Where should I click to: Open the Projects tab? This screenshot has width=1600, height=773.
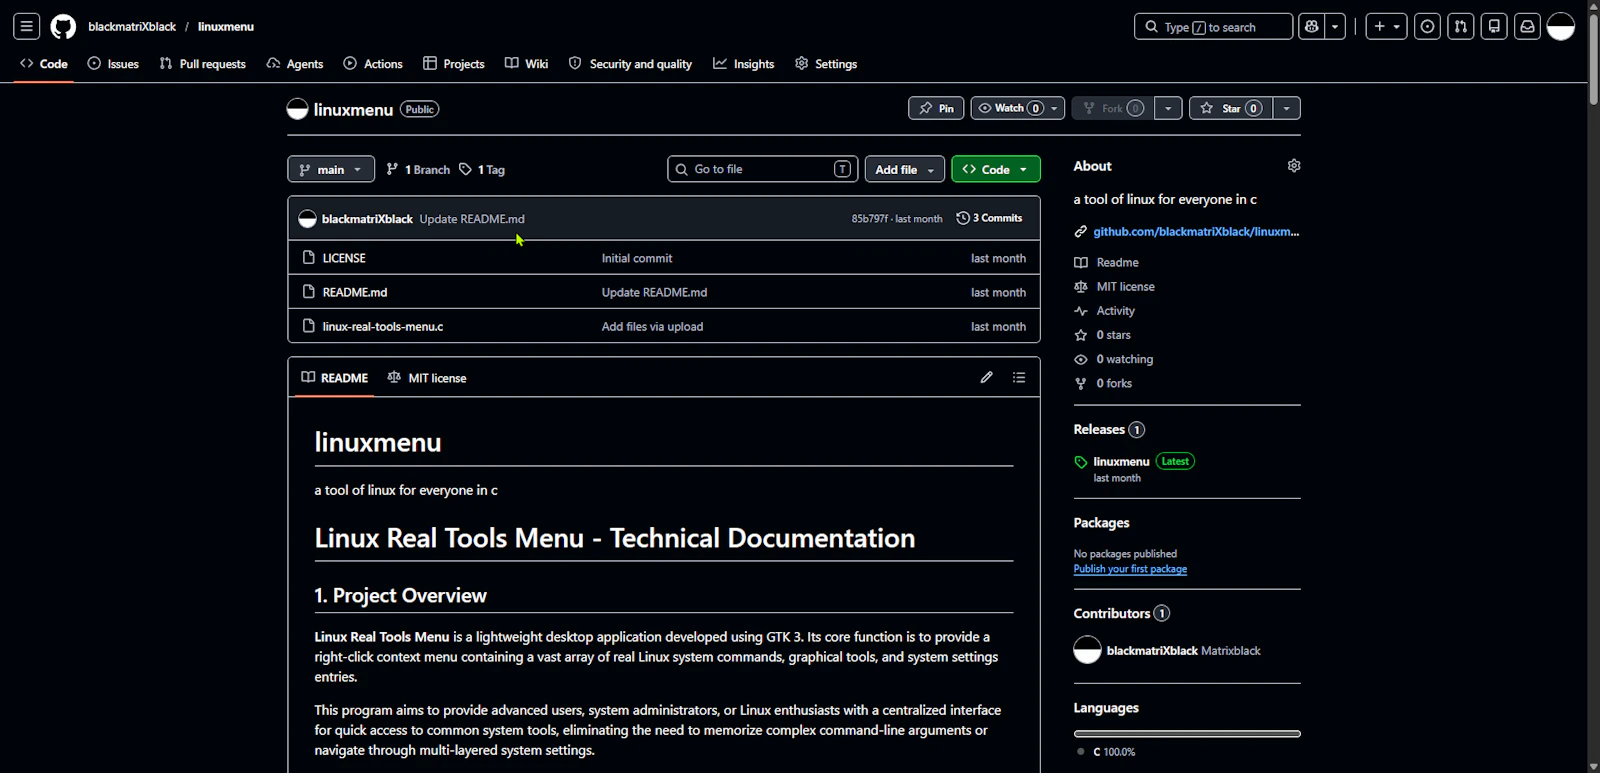(x=454, y=64)
